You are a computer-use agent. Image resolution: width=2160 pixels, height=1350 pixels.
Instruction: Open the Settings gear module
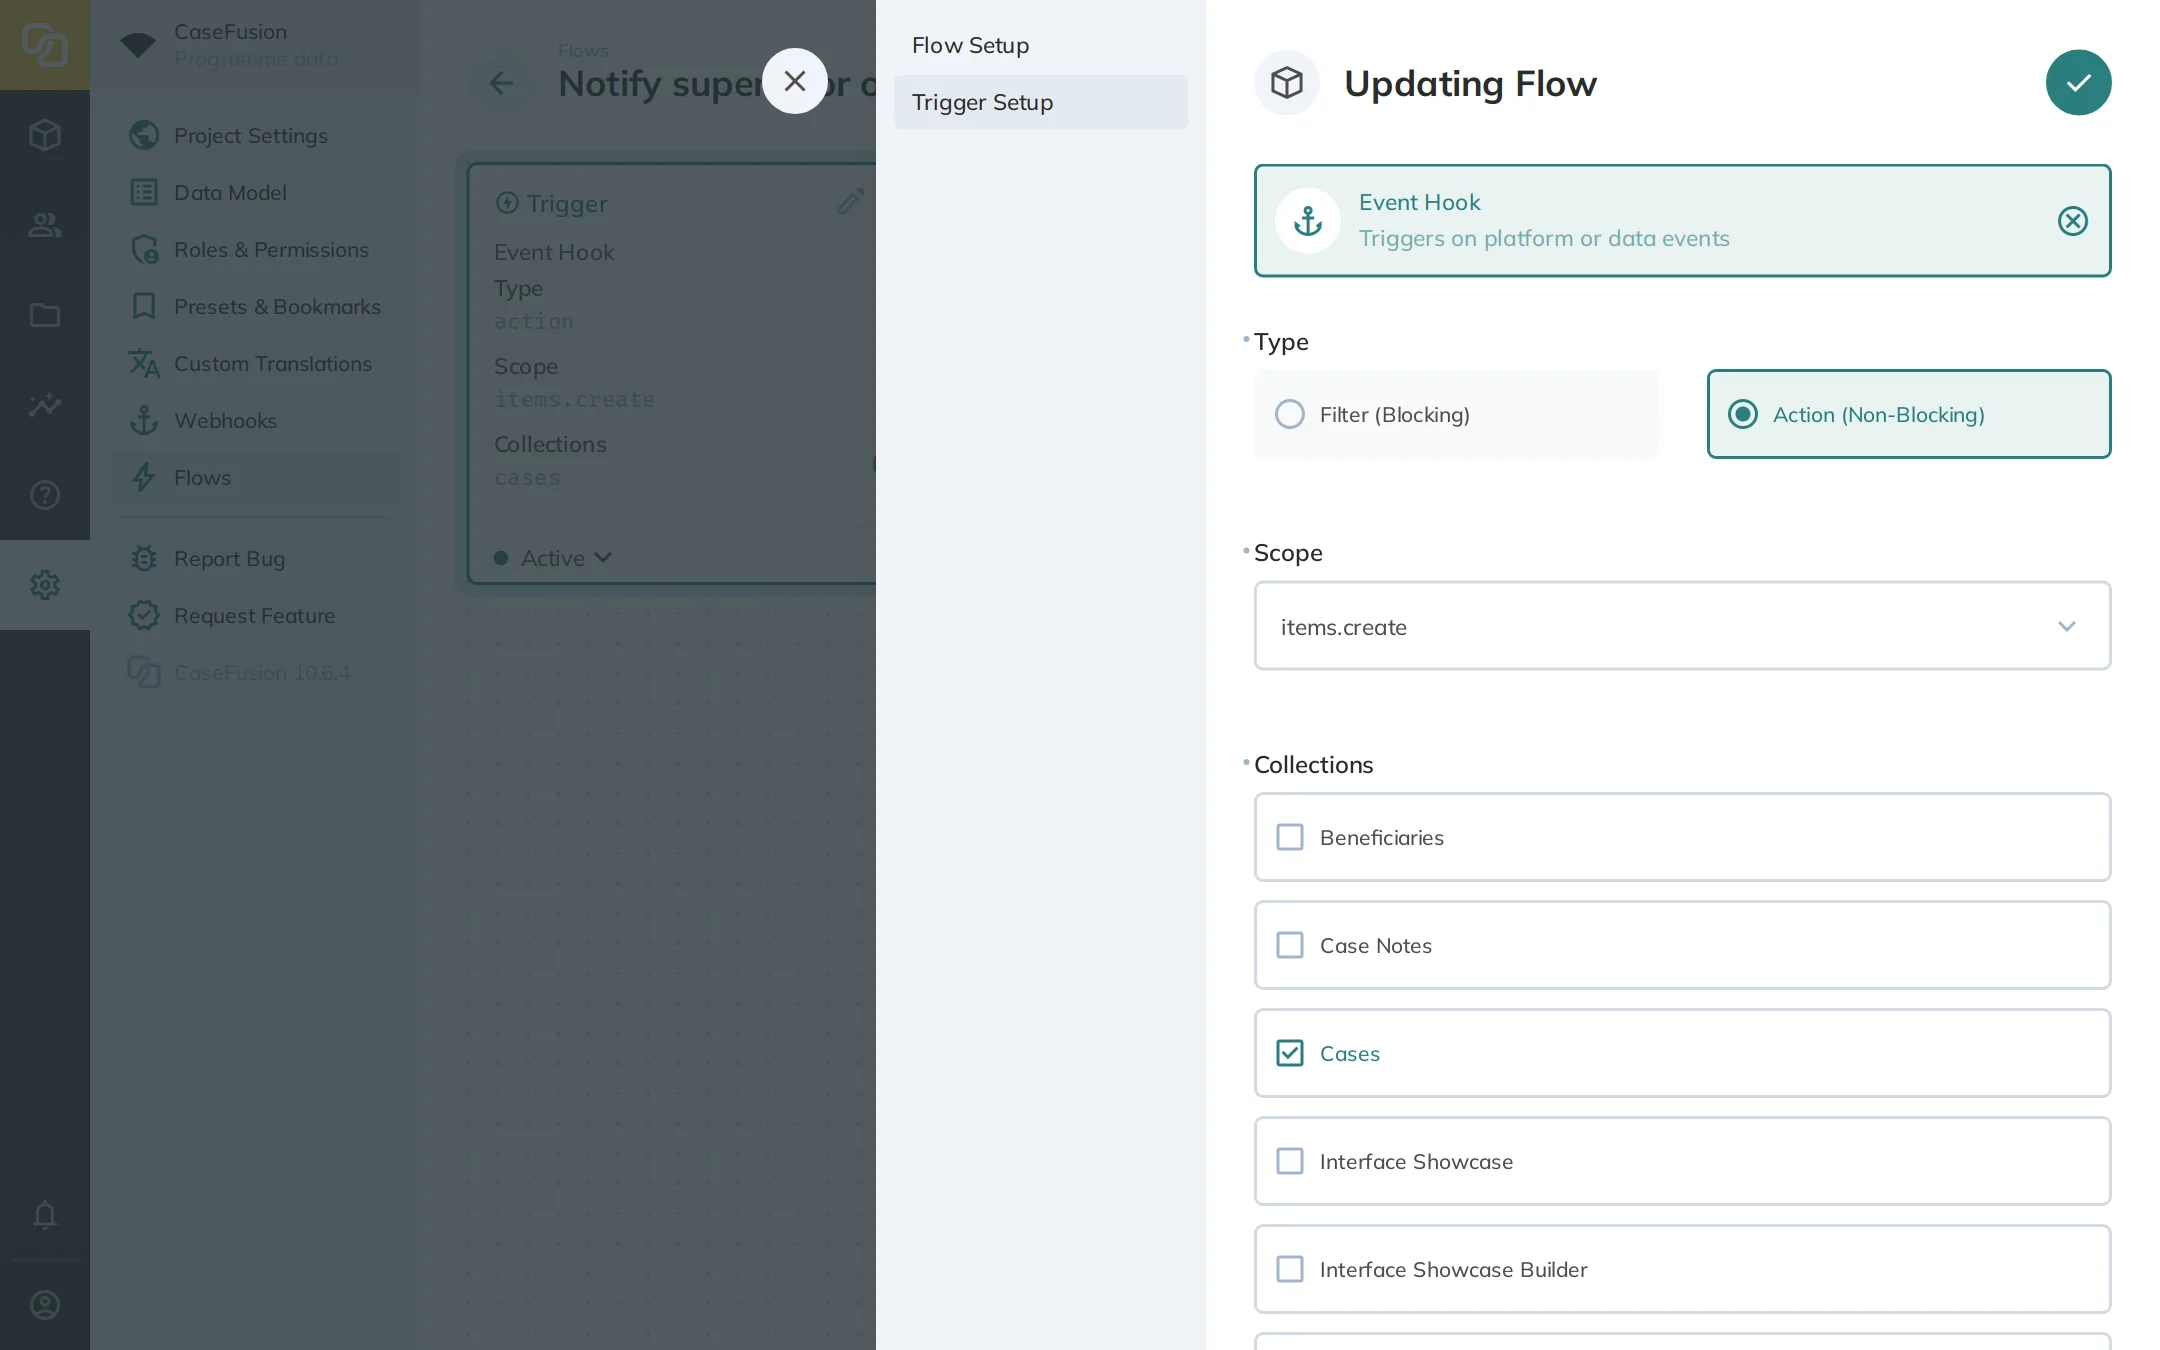click(45, 585)
